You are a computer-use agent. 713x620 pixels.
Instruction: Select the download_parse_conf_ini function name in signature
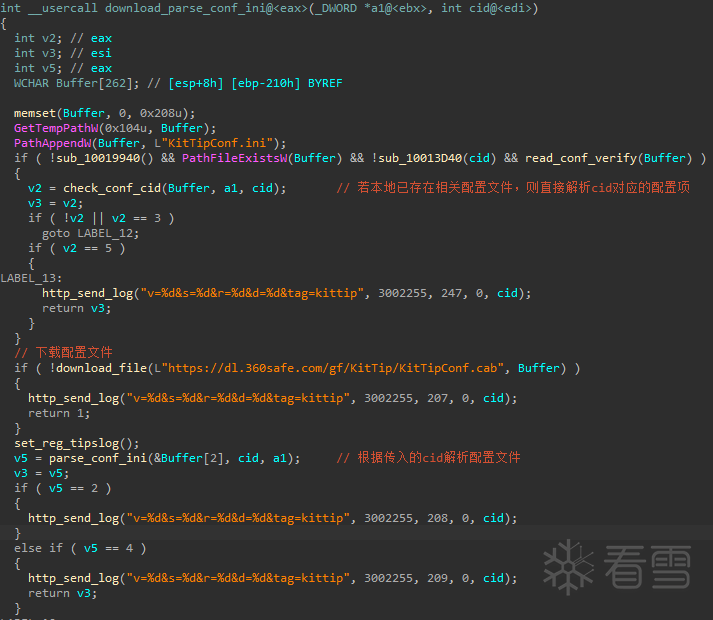pos(189,8)
